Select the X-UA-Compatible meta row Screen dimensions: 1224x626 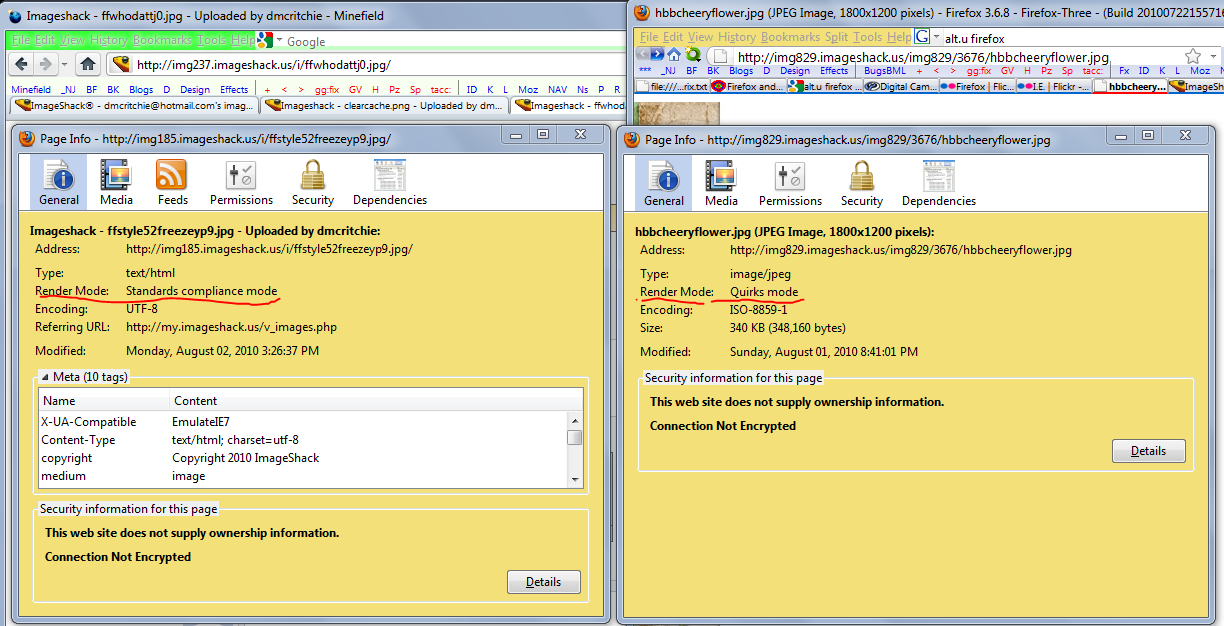(303, 422)
